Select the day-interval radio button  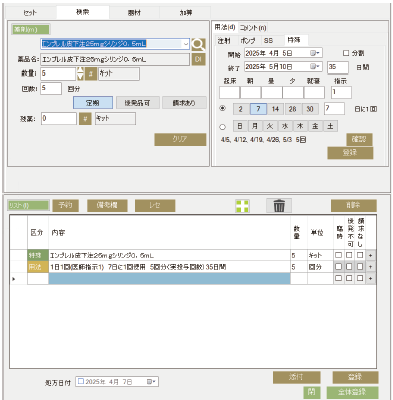(x=223, y=108)
